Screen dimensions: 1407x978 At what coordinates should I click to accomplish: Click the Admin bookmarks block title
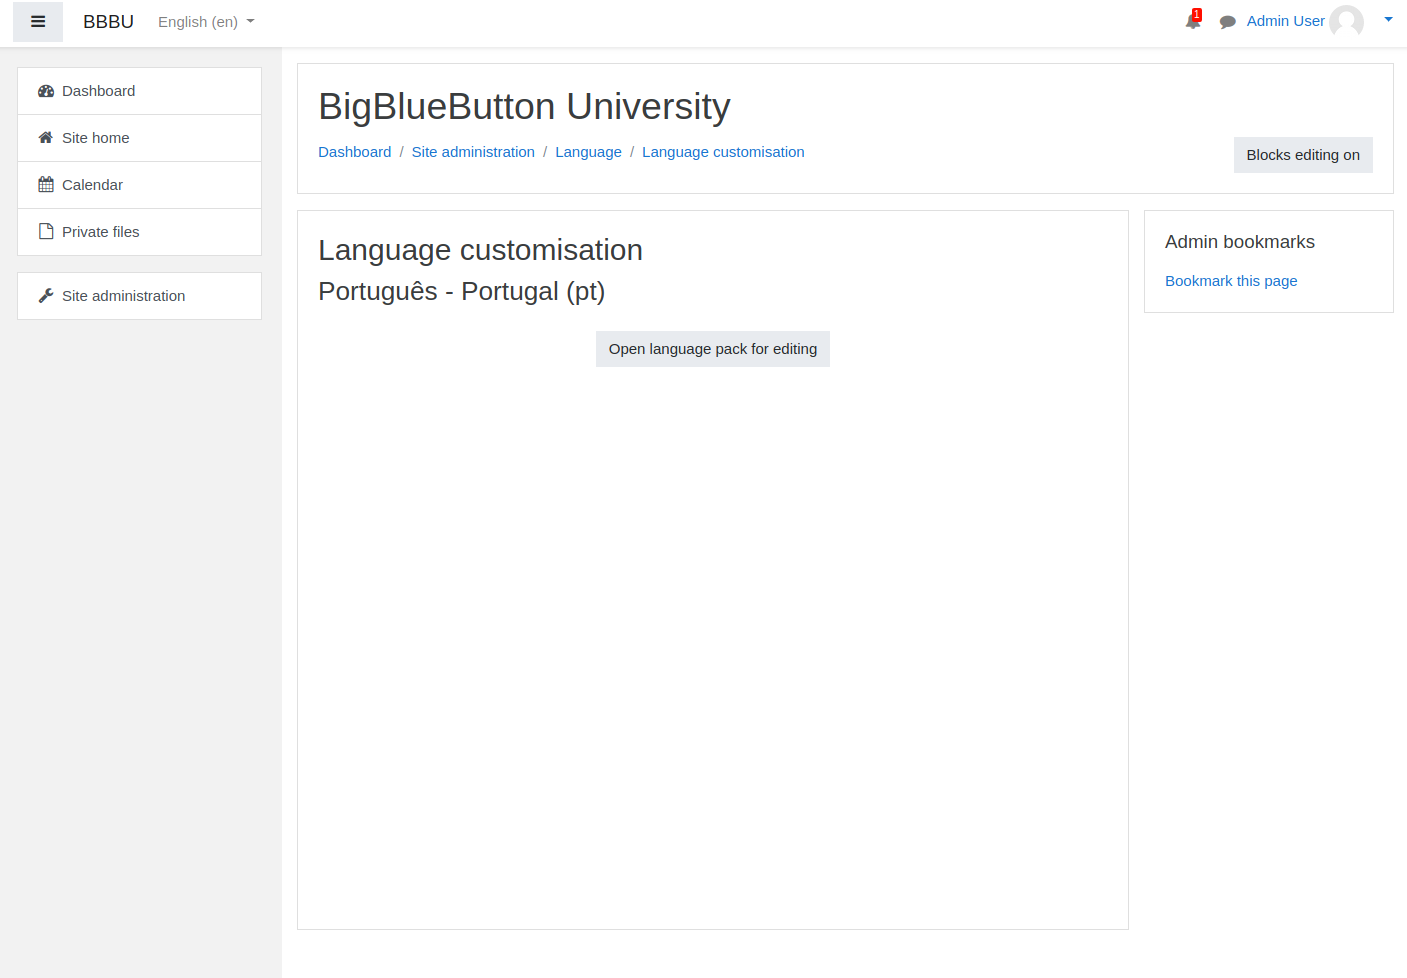[x=1240, y=242]
